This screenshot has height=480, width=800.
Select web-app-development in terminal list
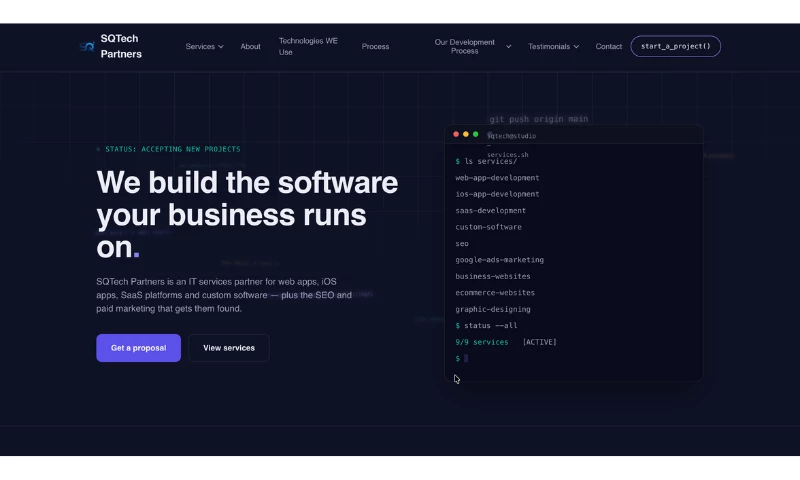coord(497,178)
